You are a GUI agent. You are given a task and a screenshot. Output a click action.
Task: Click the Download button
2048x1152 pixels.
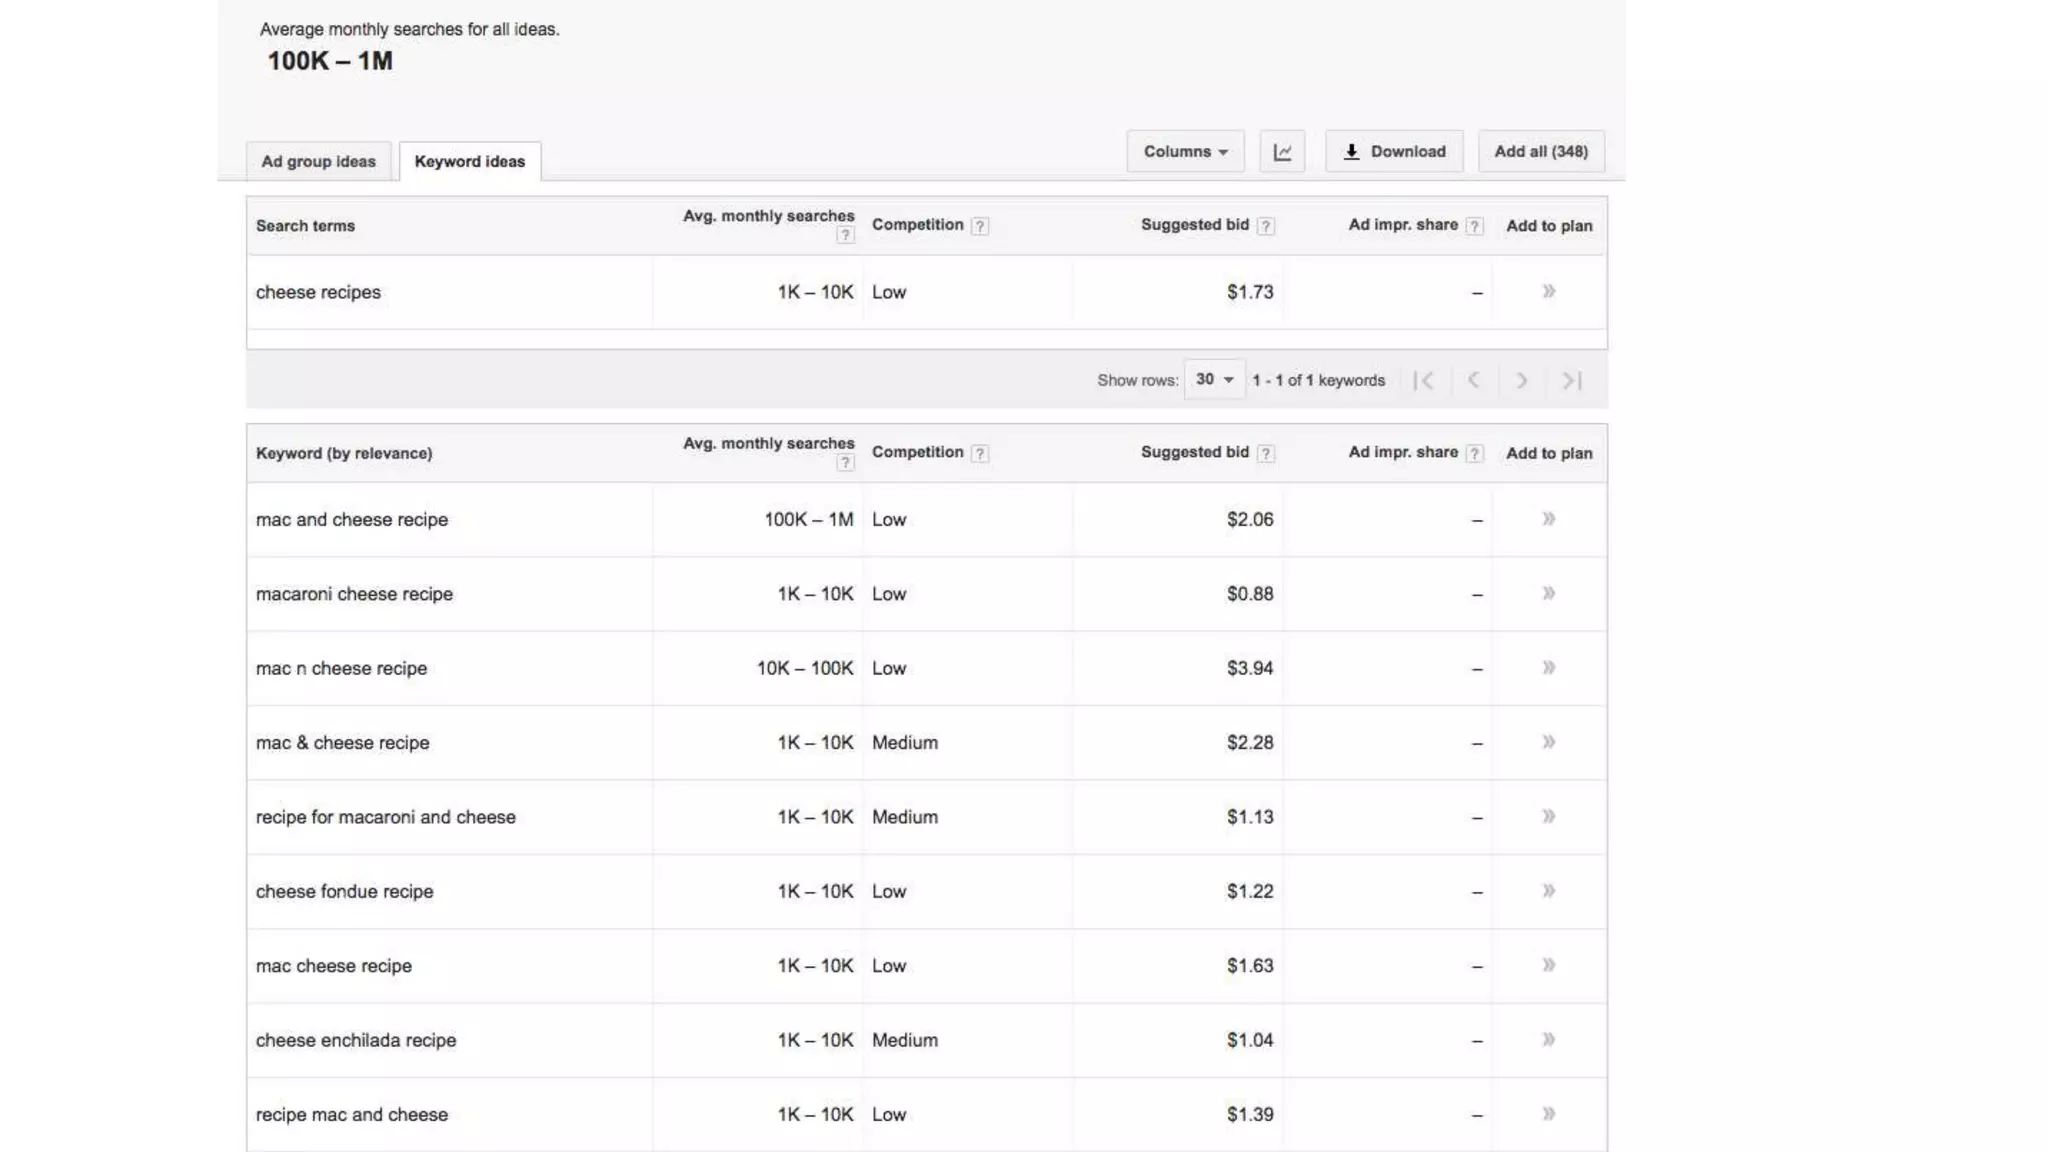tap(1394, 152)
